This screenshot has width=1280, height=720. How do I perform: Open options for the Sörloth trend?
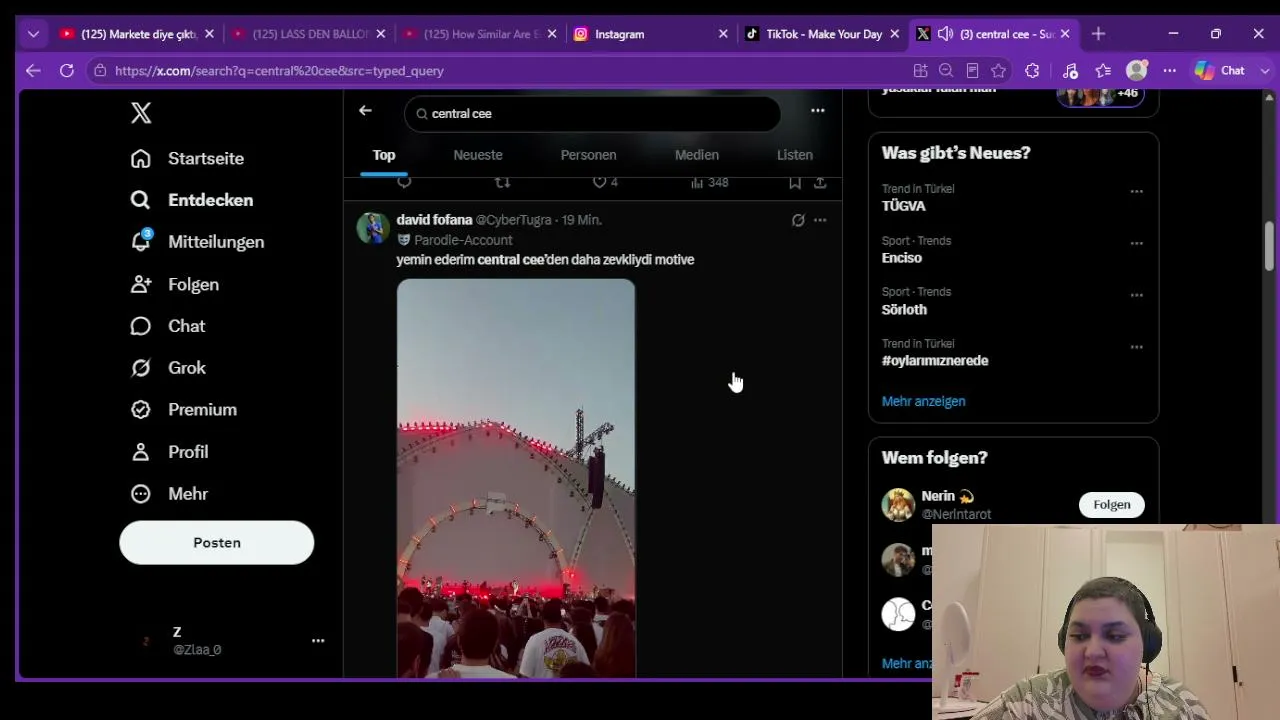(1136, 295)
